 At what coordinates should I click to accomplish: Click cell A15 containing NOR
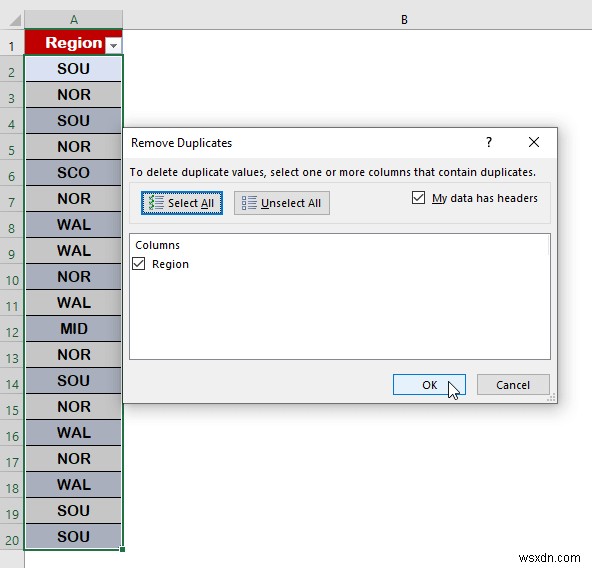(74, 407)
